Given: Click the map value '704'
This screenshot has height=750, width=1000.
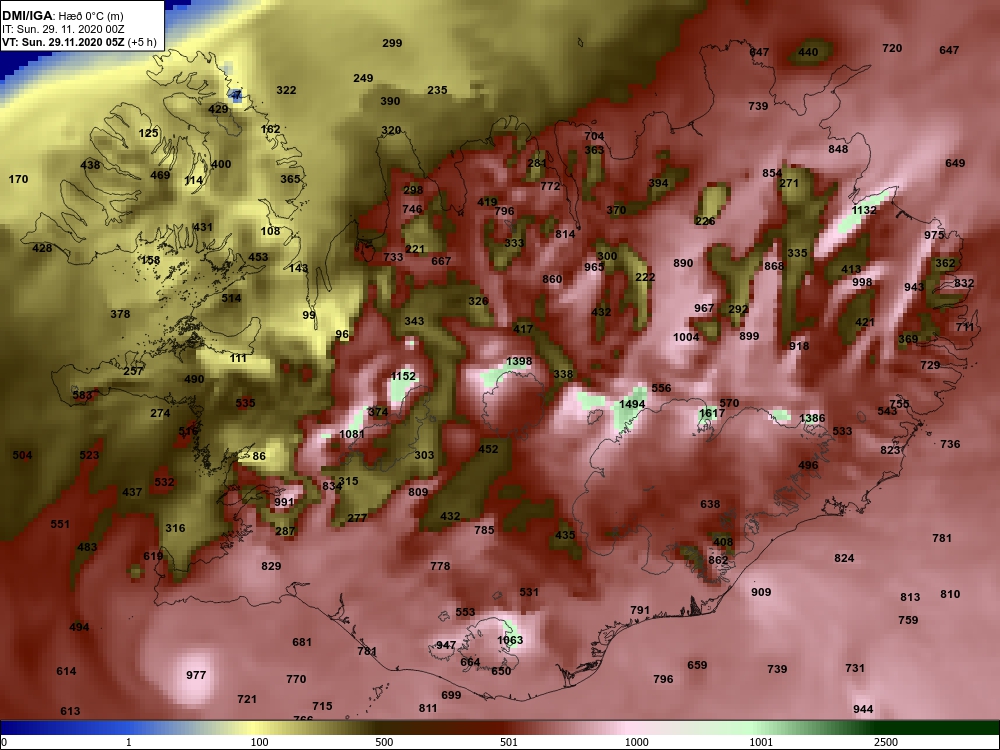Looking at the screenshot, I should pyautogui.click(x=594, y=136).
